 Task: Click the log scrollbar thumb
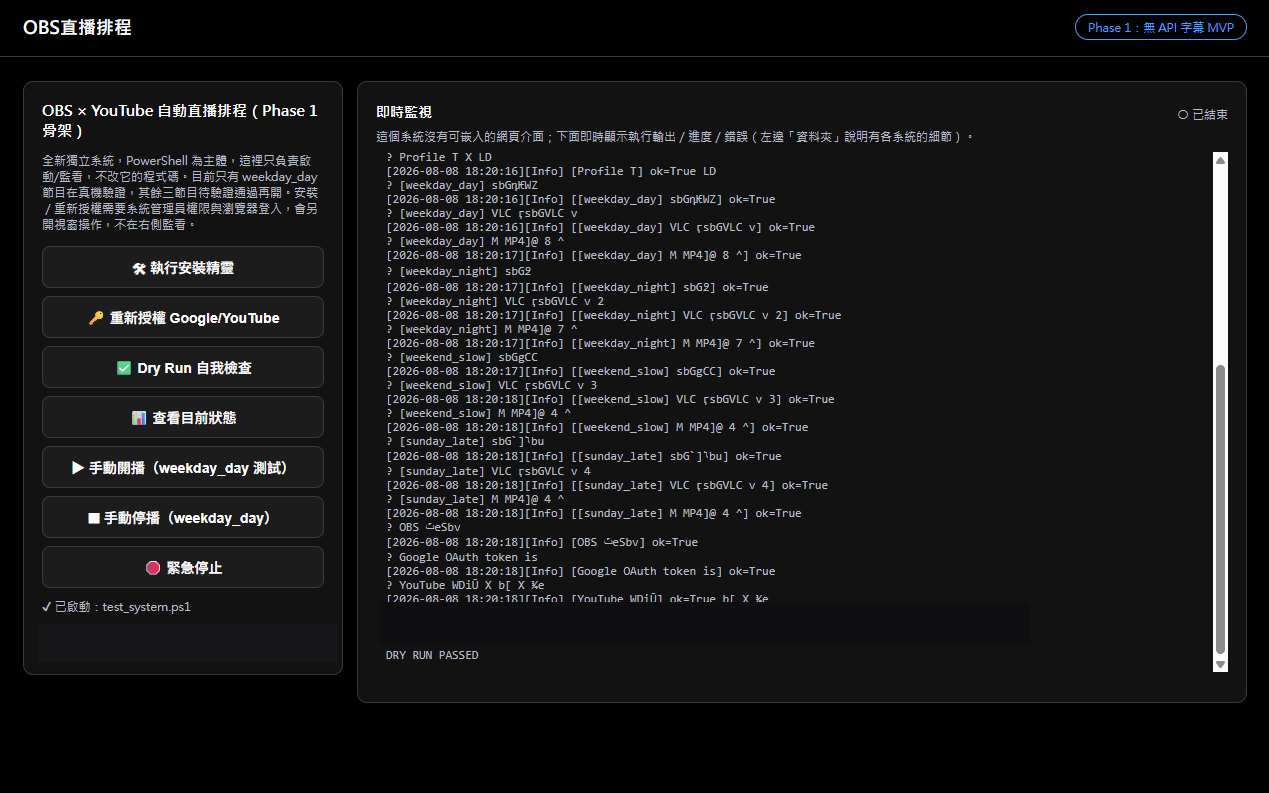coord(1220,510)
